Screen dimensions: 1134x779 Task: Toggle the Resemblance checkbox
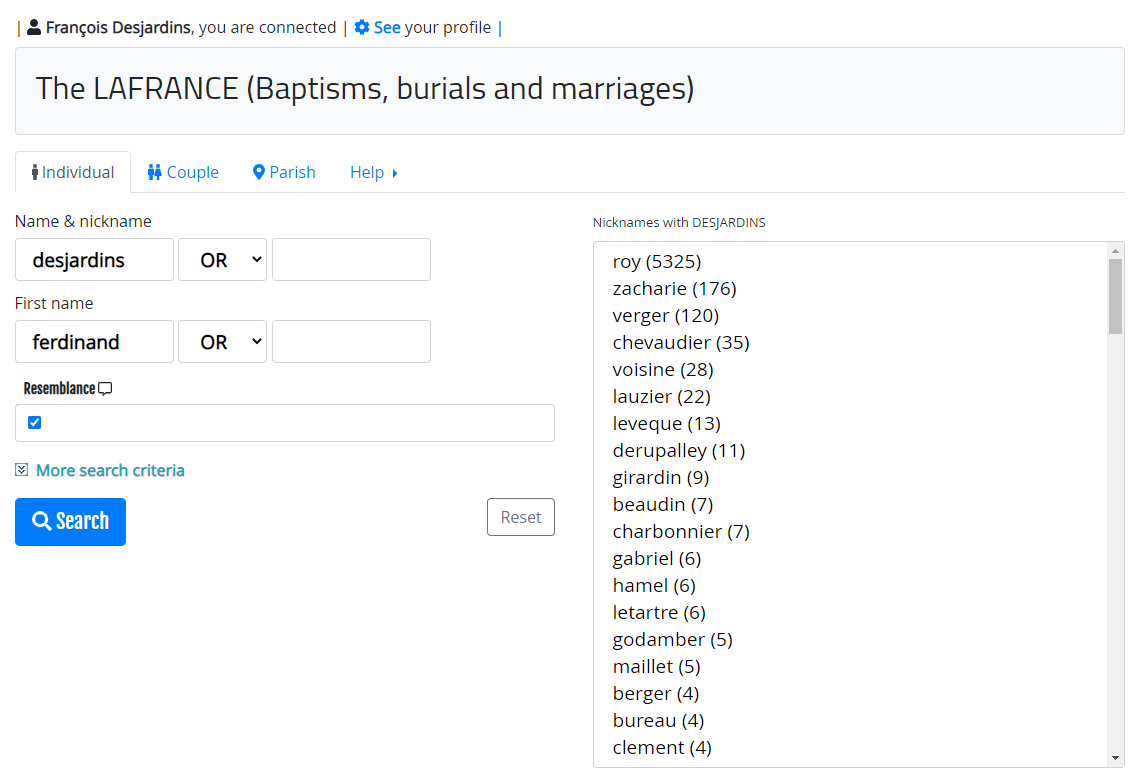point(35,422)
